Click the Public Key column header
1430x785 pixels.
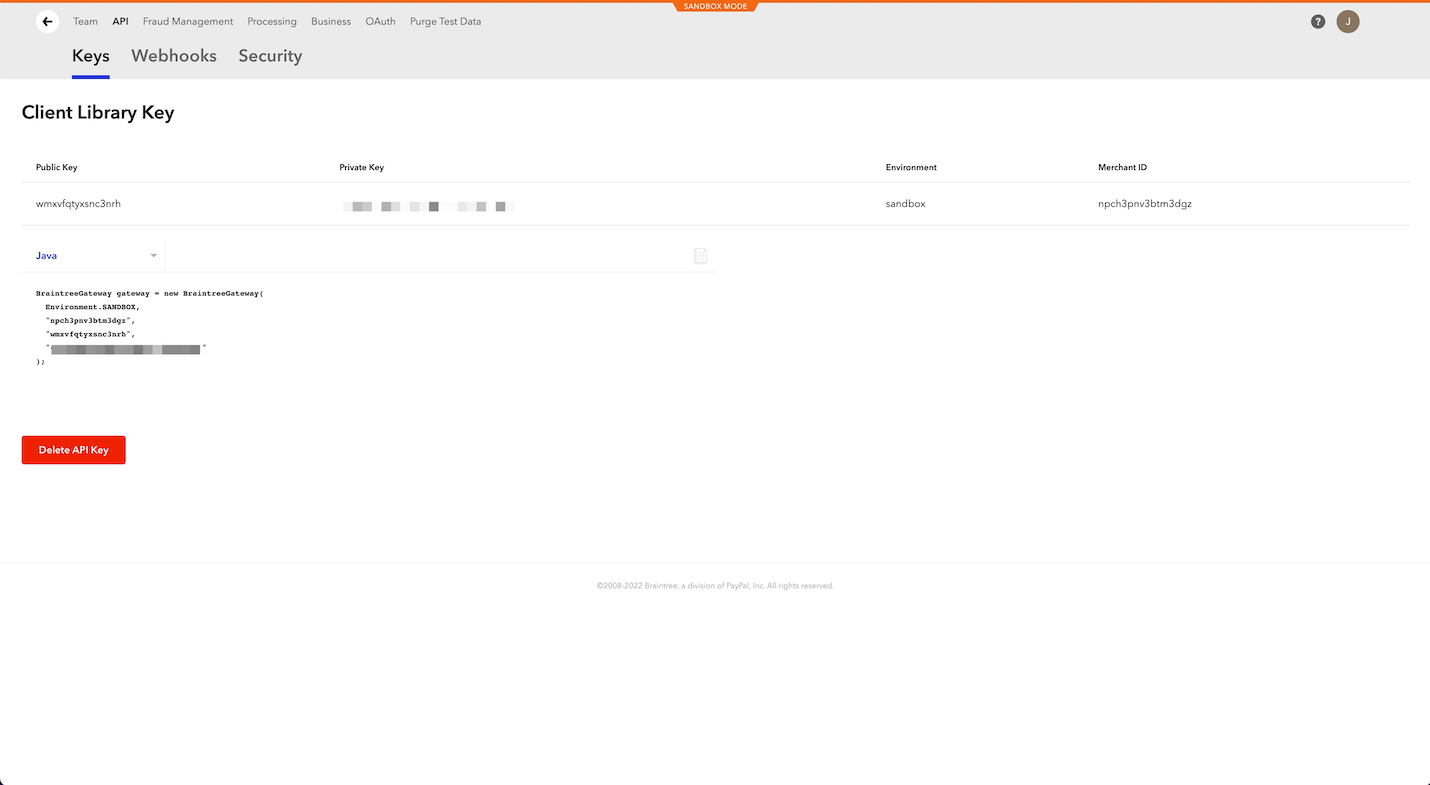57,167
